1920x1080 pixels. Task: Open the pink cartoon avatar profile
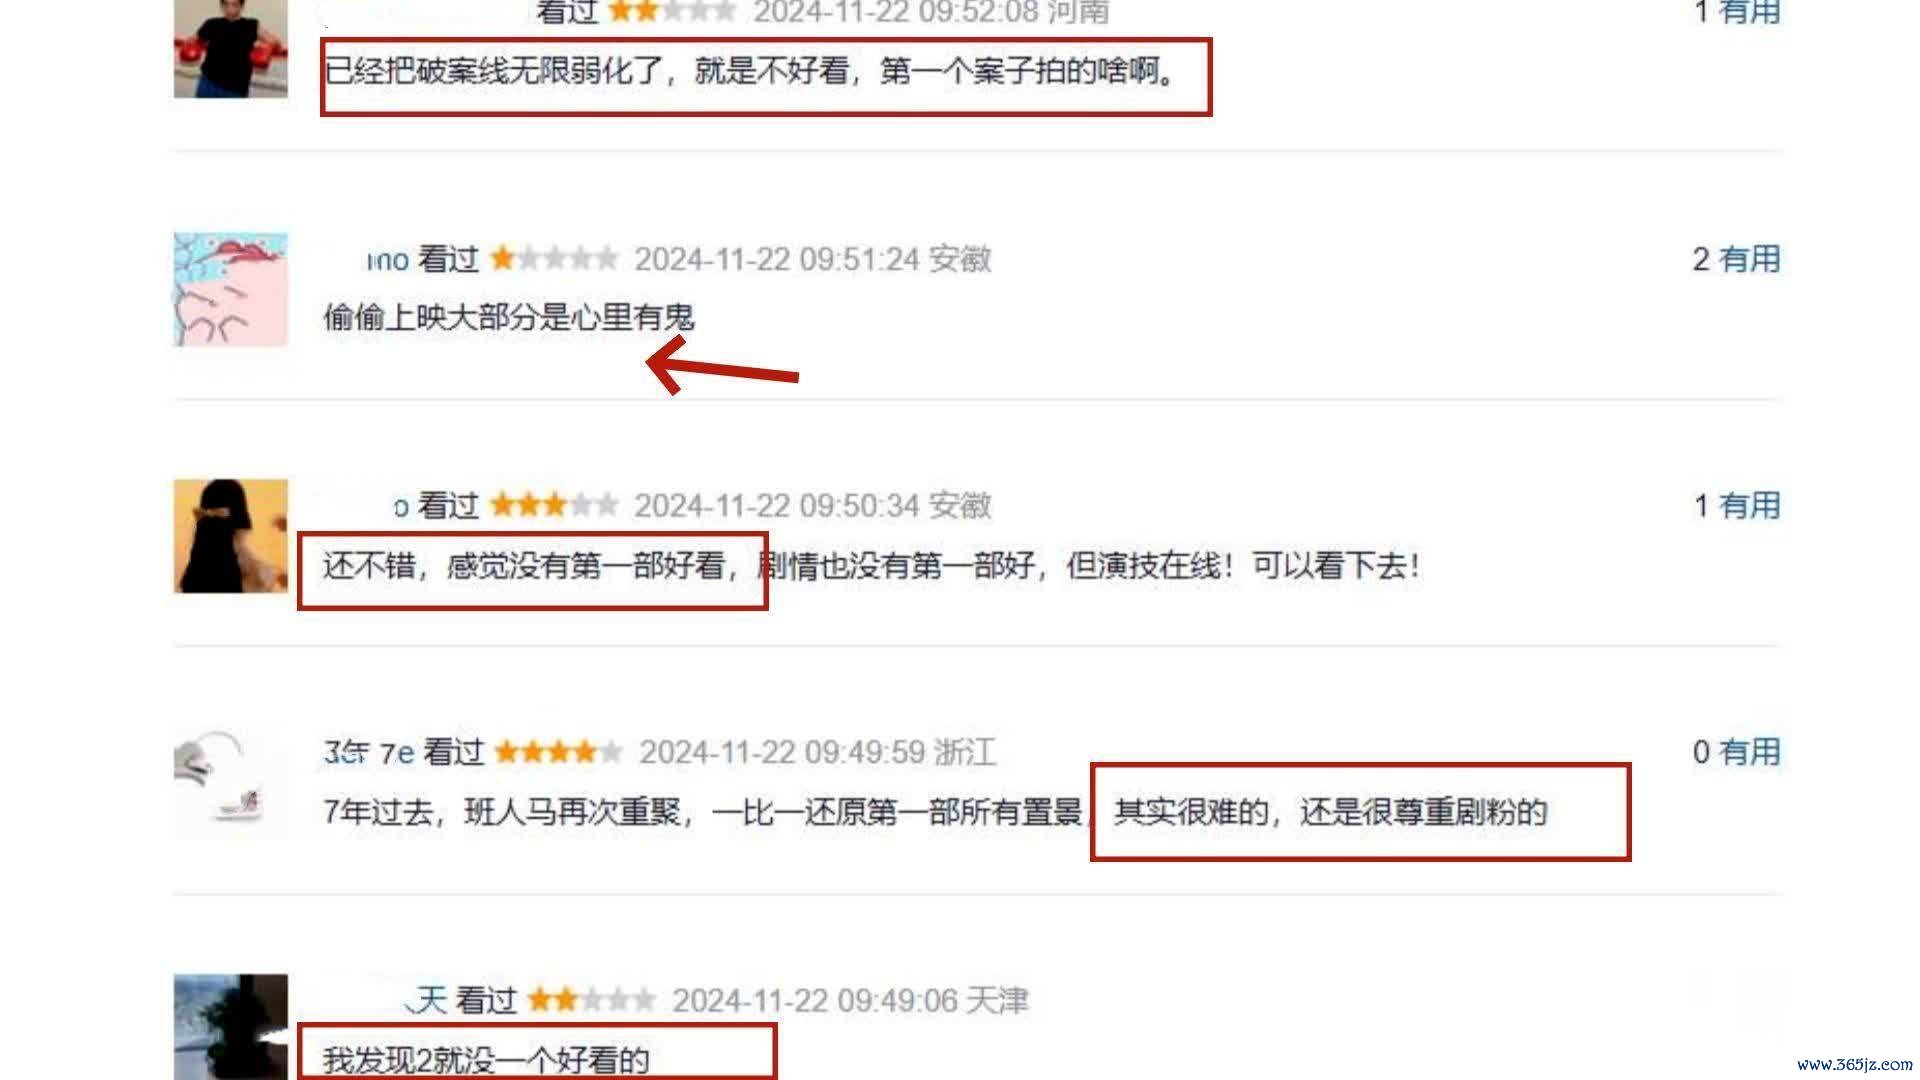[x=231, y=289]
